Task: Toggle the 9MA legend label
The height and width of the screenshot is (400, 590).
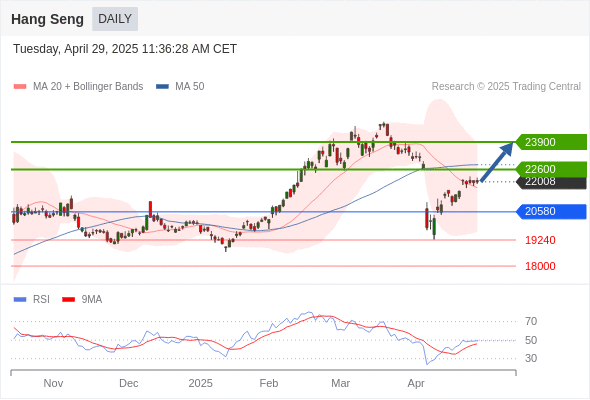Action: (92, 300)
